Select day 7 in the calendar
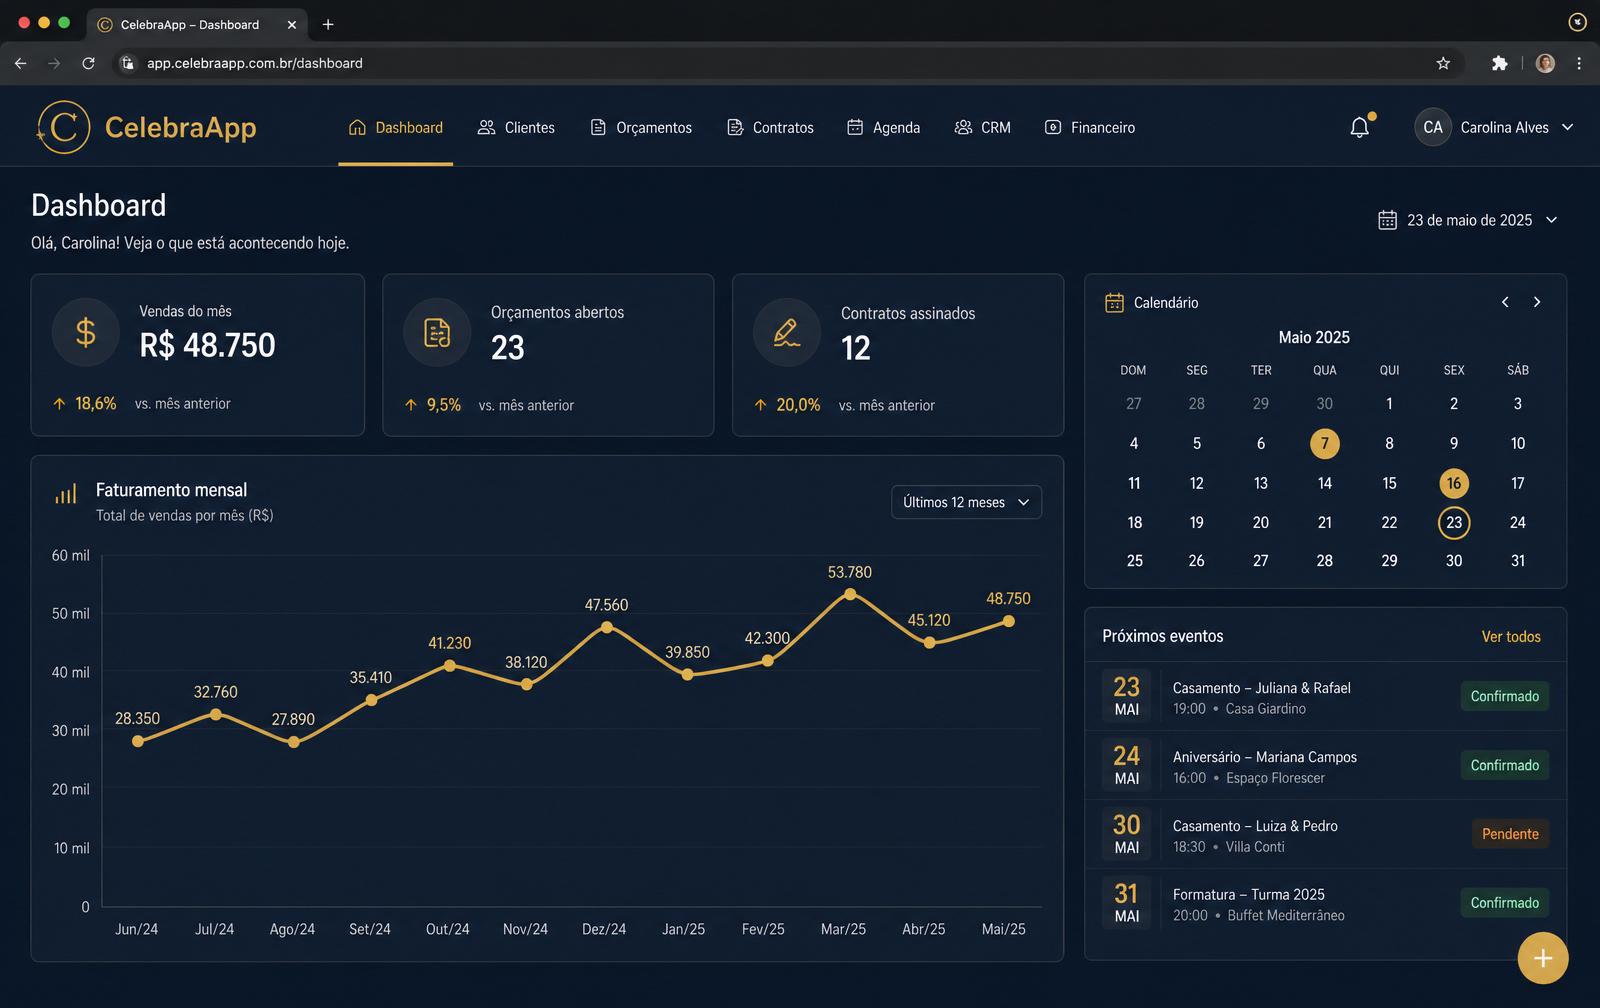This screenshot has height=1008, width=1600. click(1325, 443)
